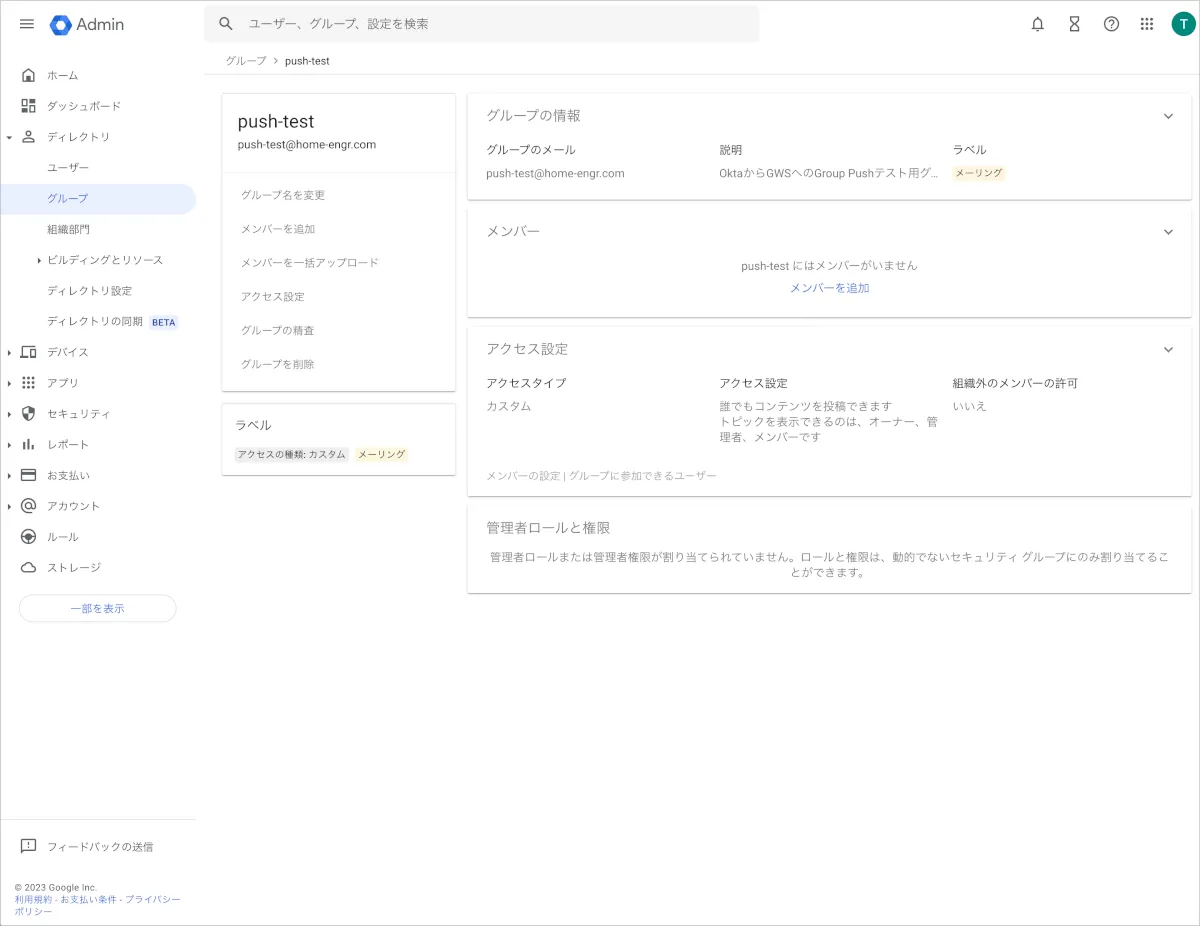Expand ビルディングとリソース in sidebar
1200x926 pixels.
click(39, 260)
